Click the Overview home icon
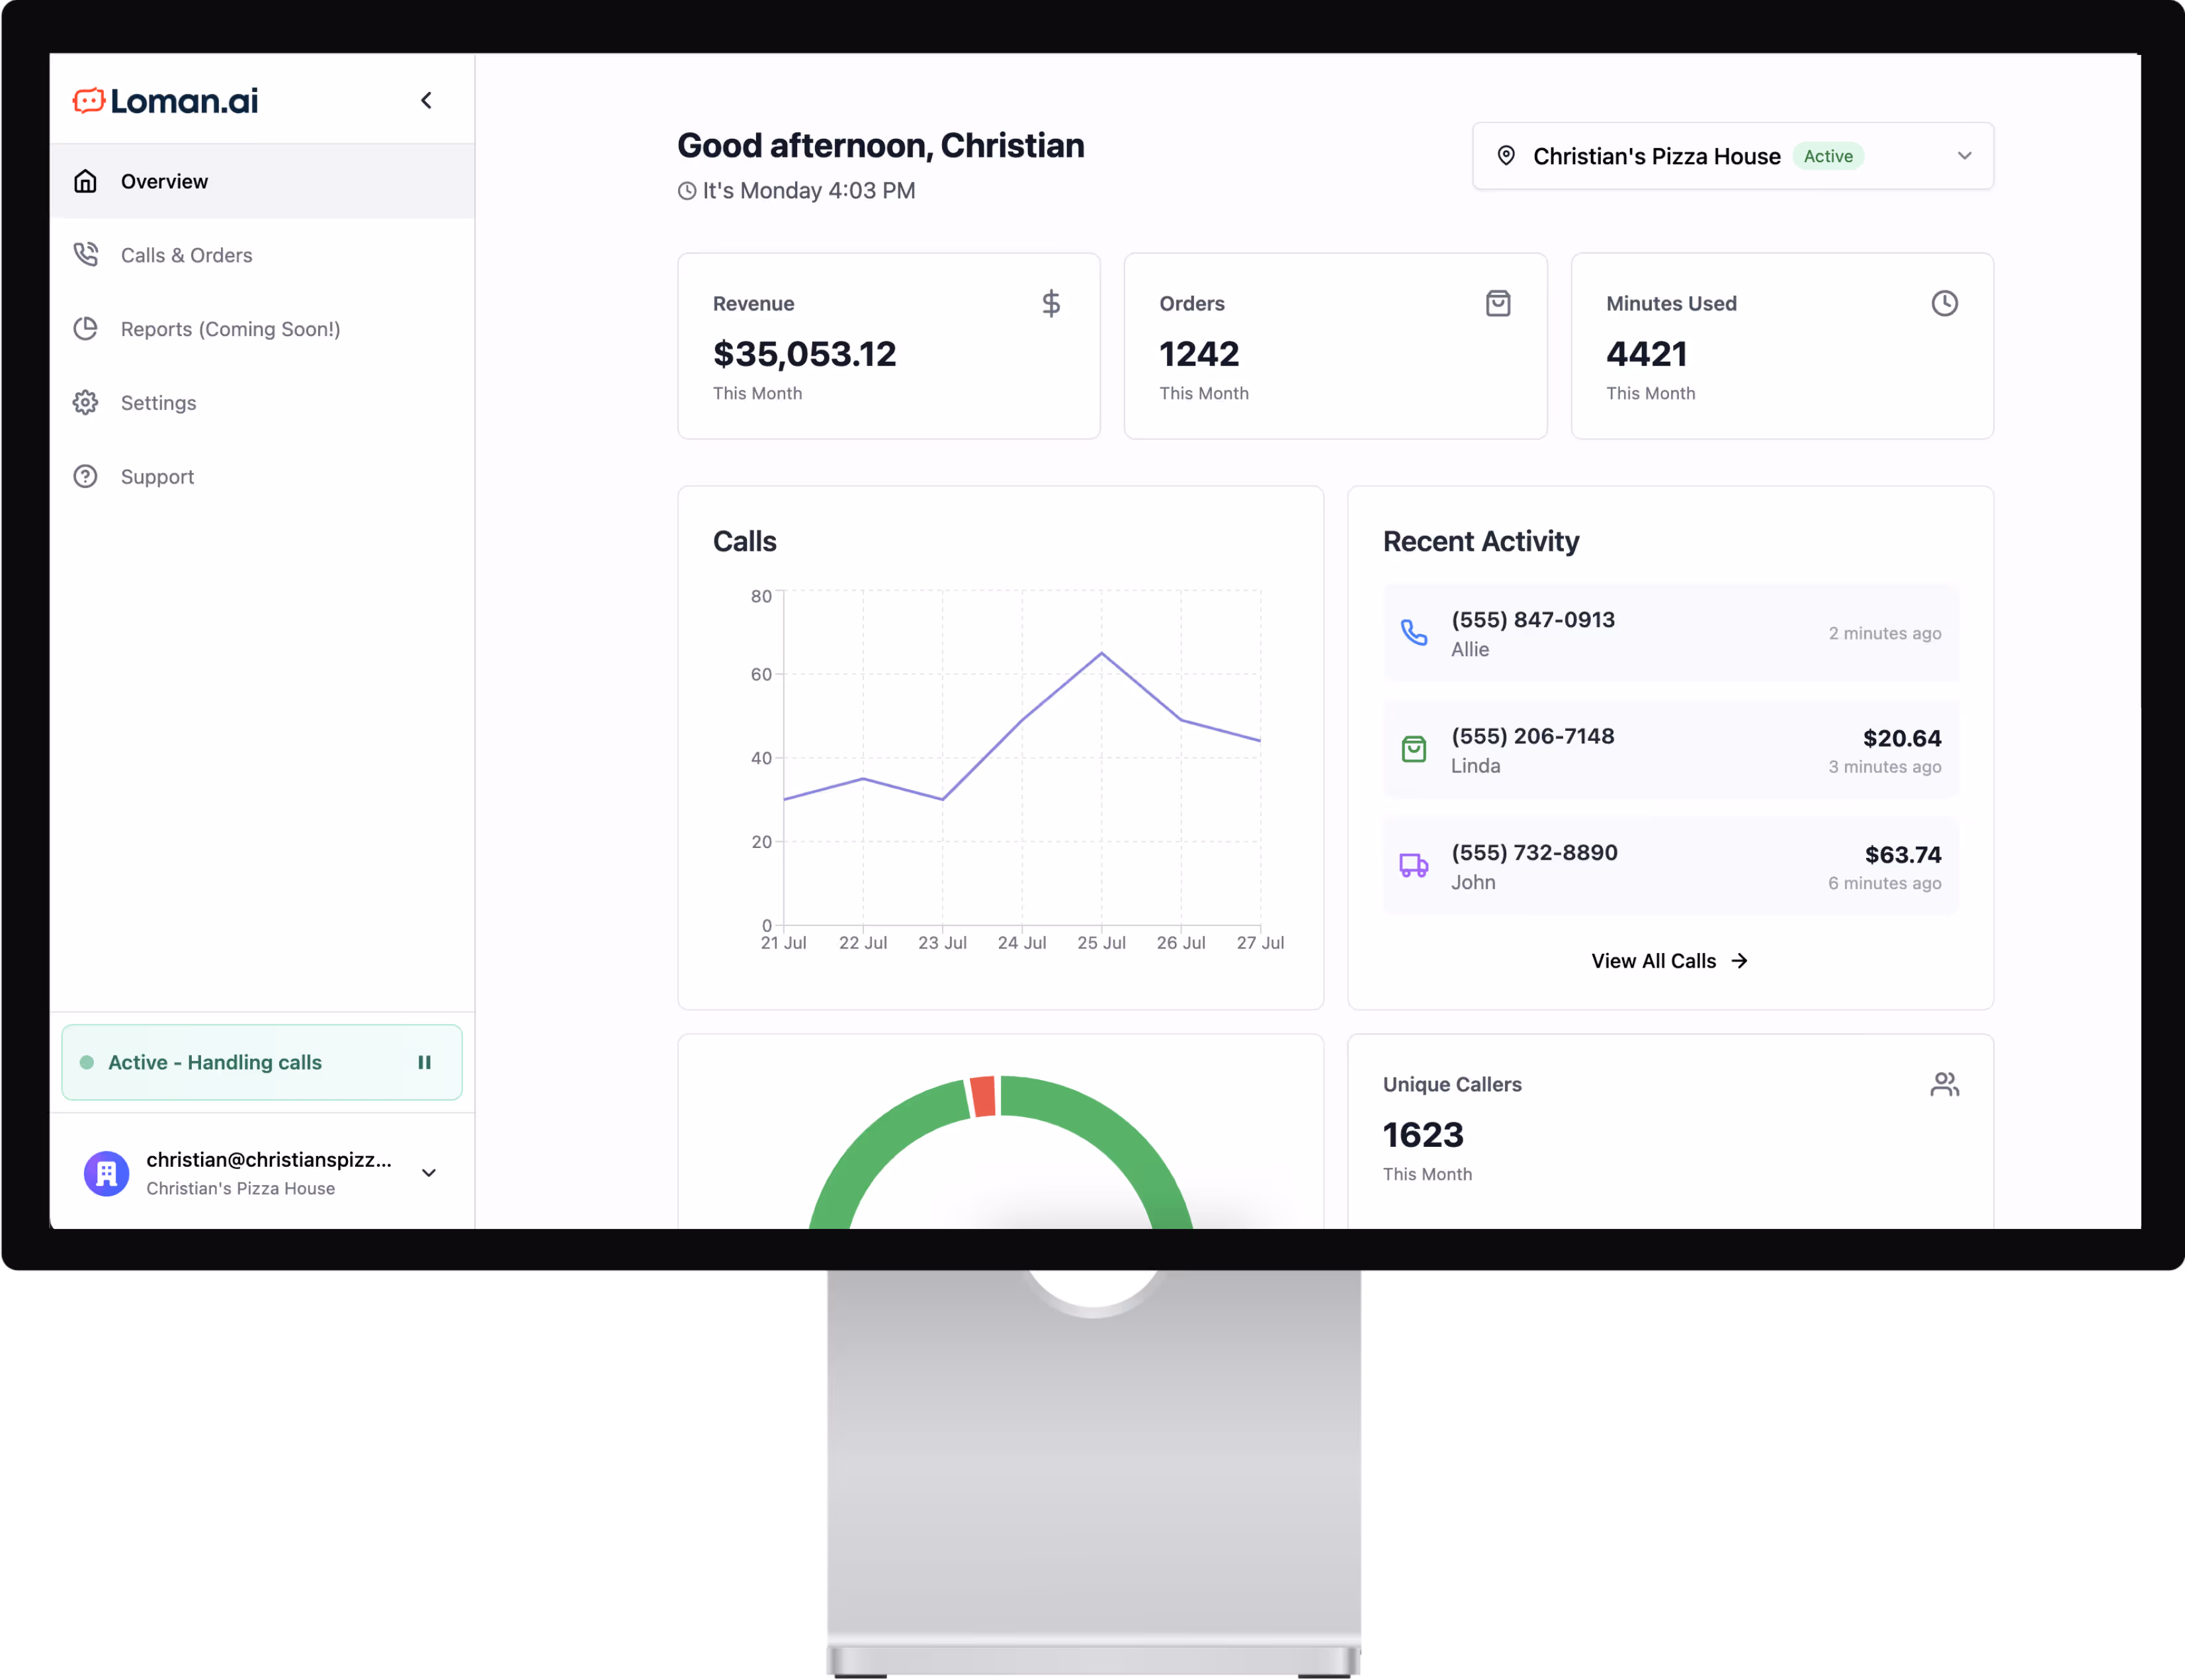Image resolution: width=2185 pixels, height=1680 pixels. pyautogui.click(x=86, y=181)
